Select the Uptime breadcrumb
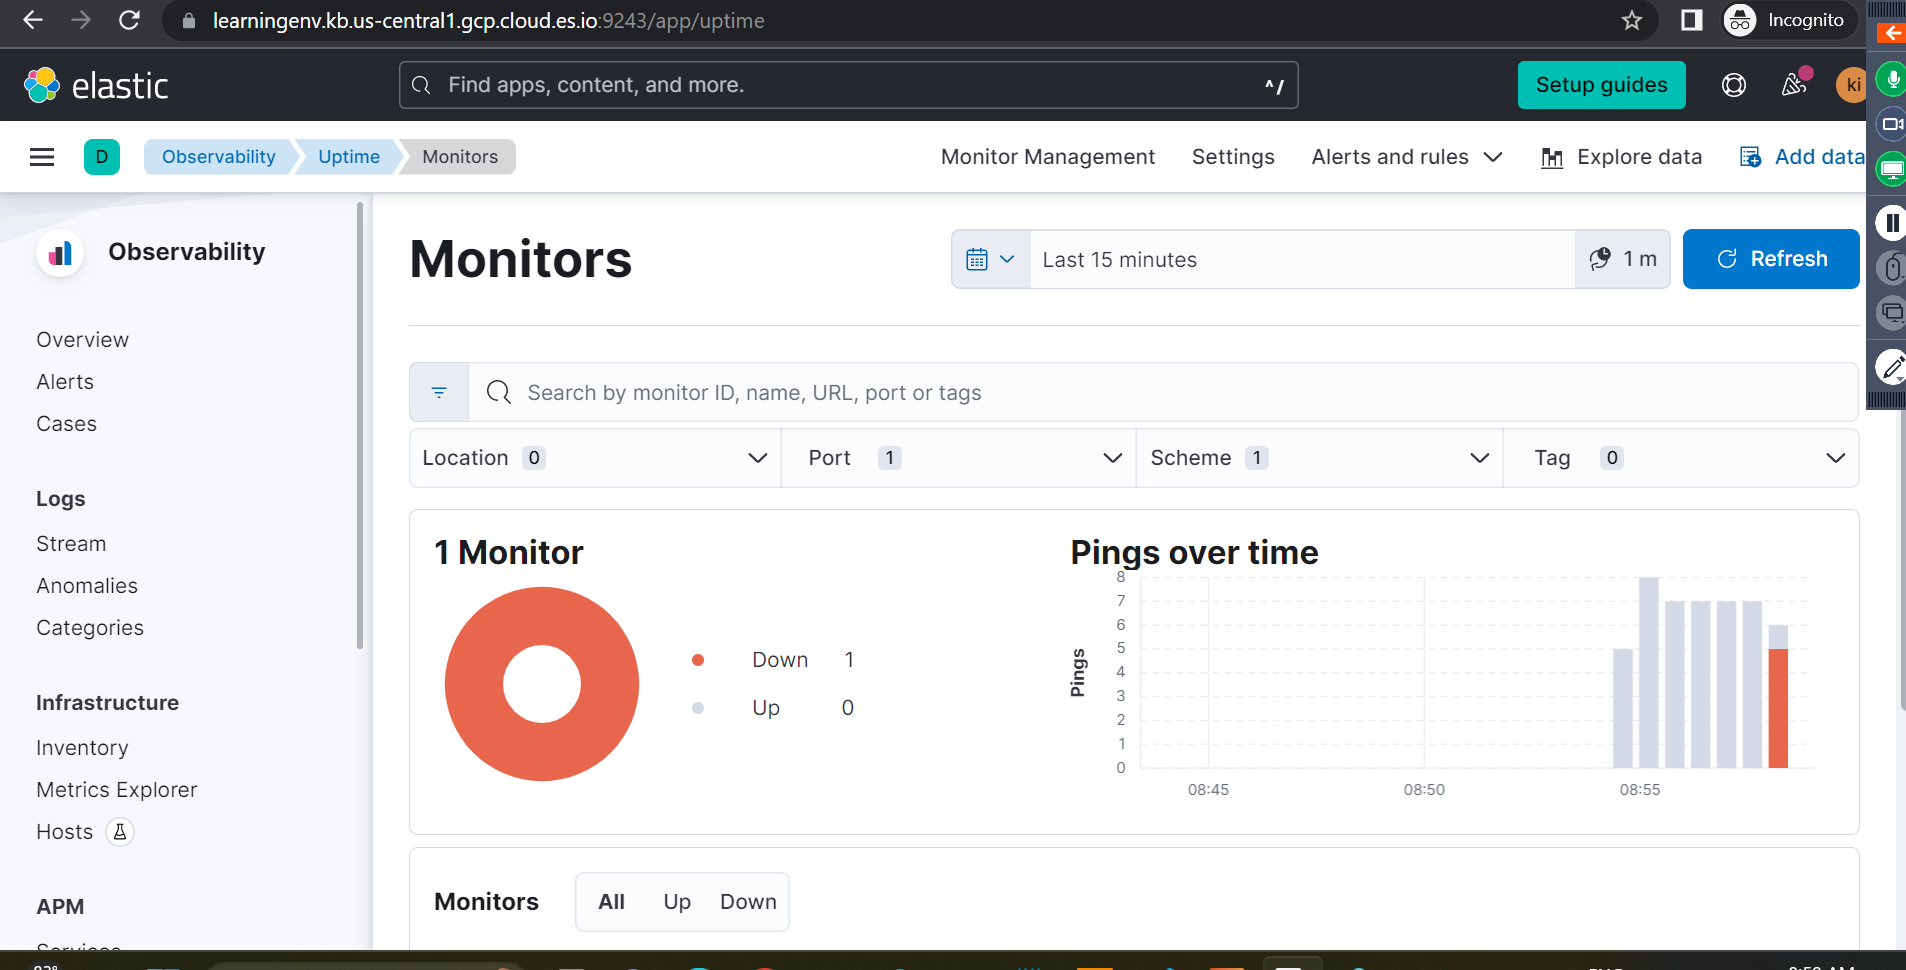This screenshot has width=1906, height=970. (348, 157)
